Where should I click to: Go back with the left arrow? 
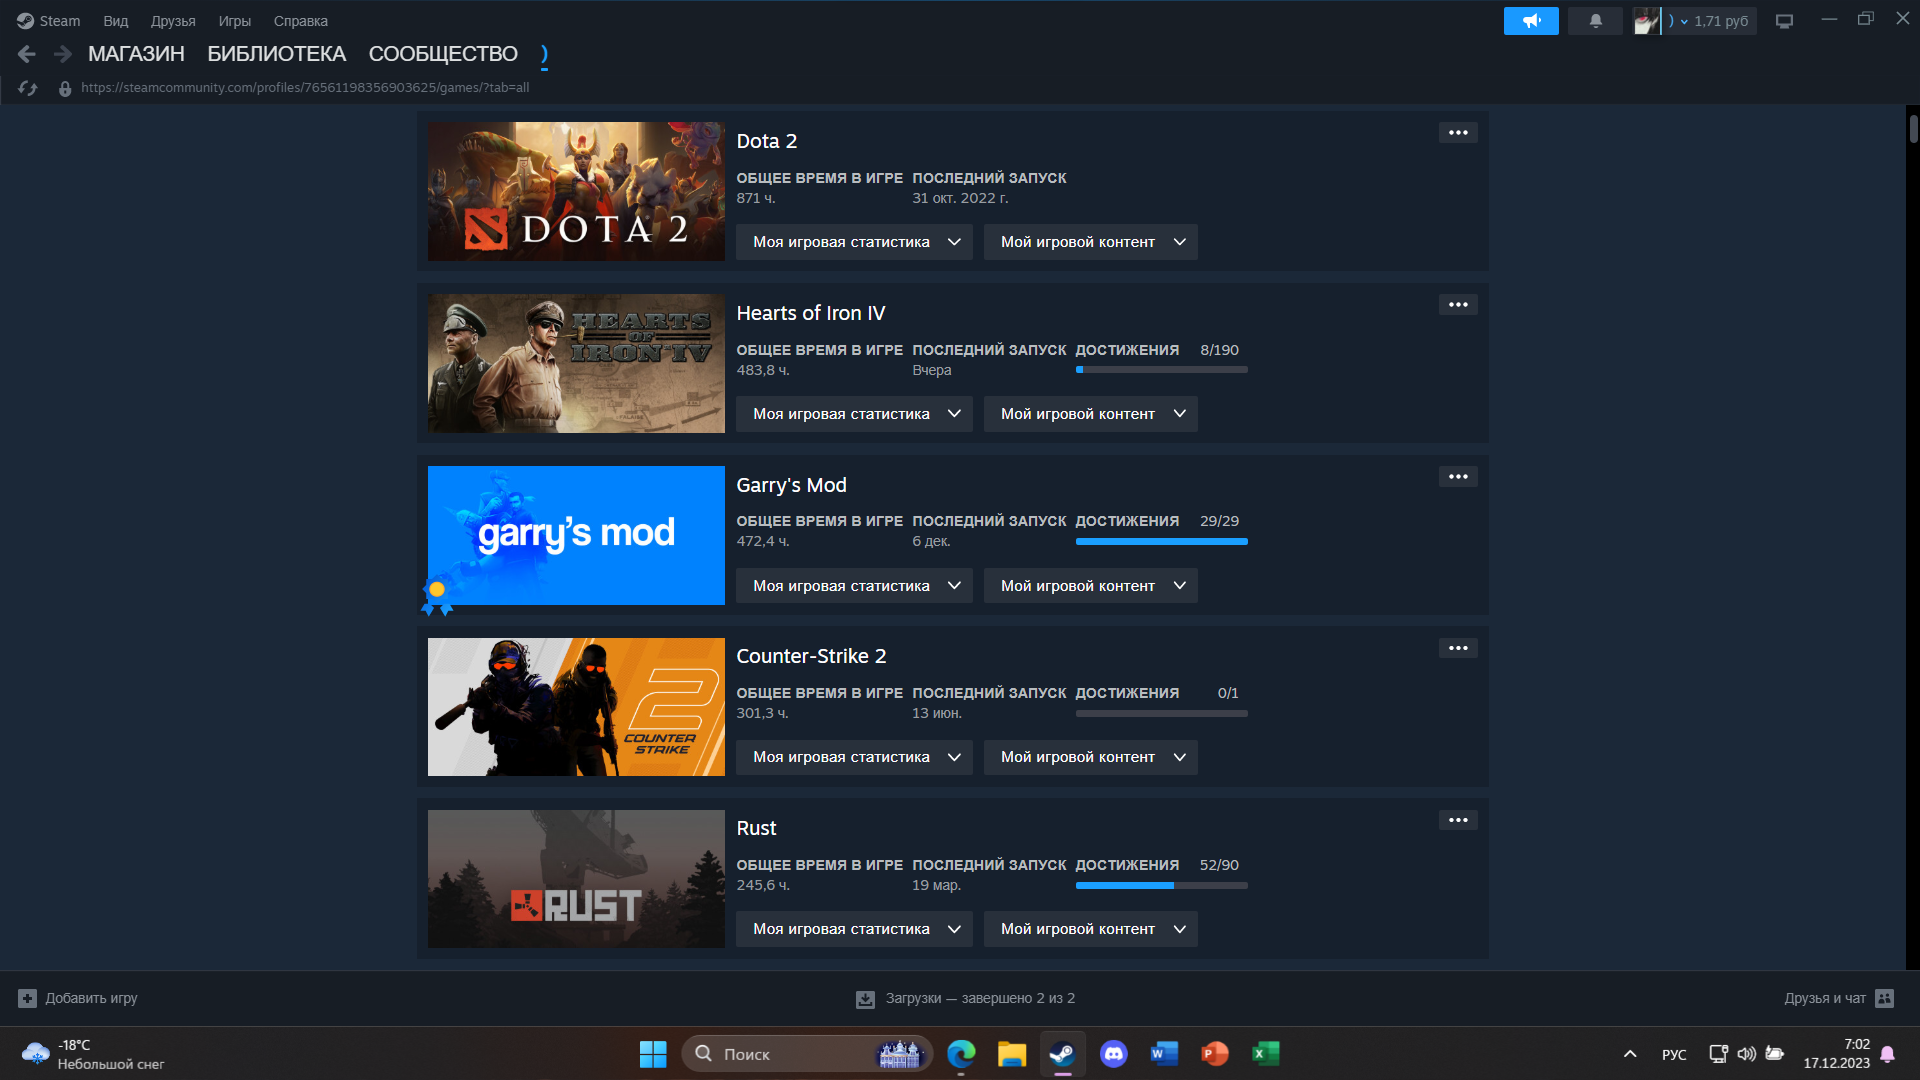[27, 54]
